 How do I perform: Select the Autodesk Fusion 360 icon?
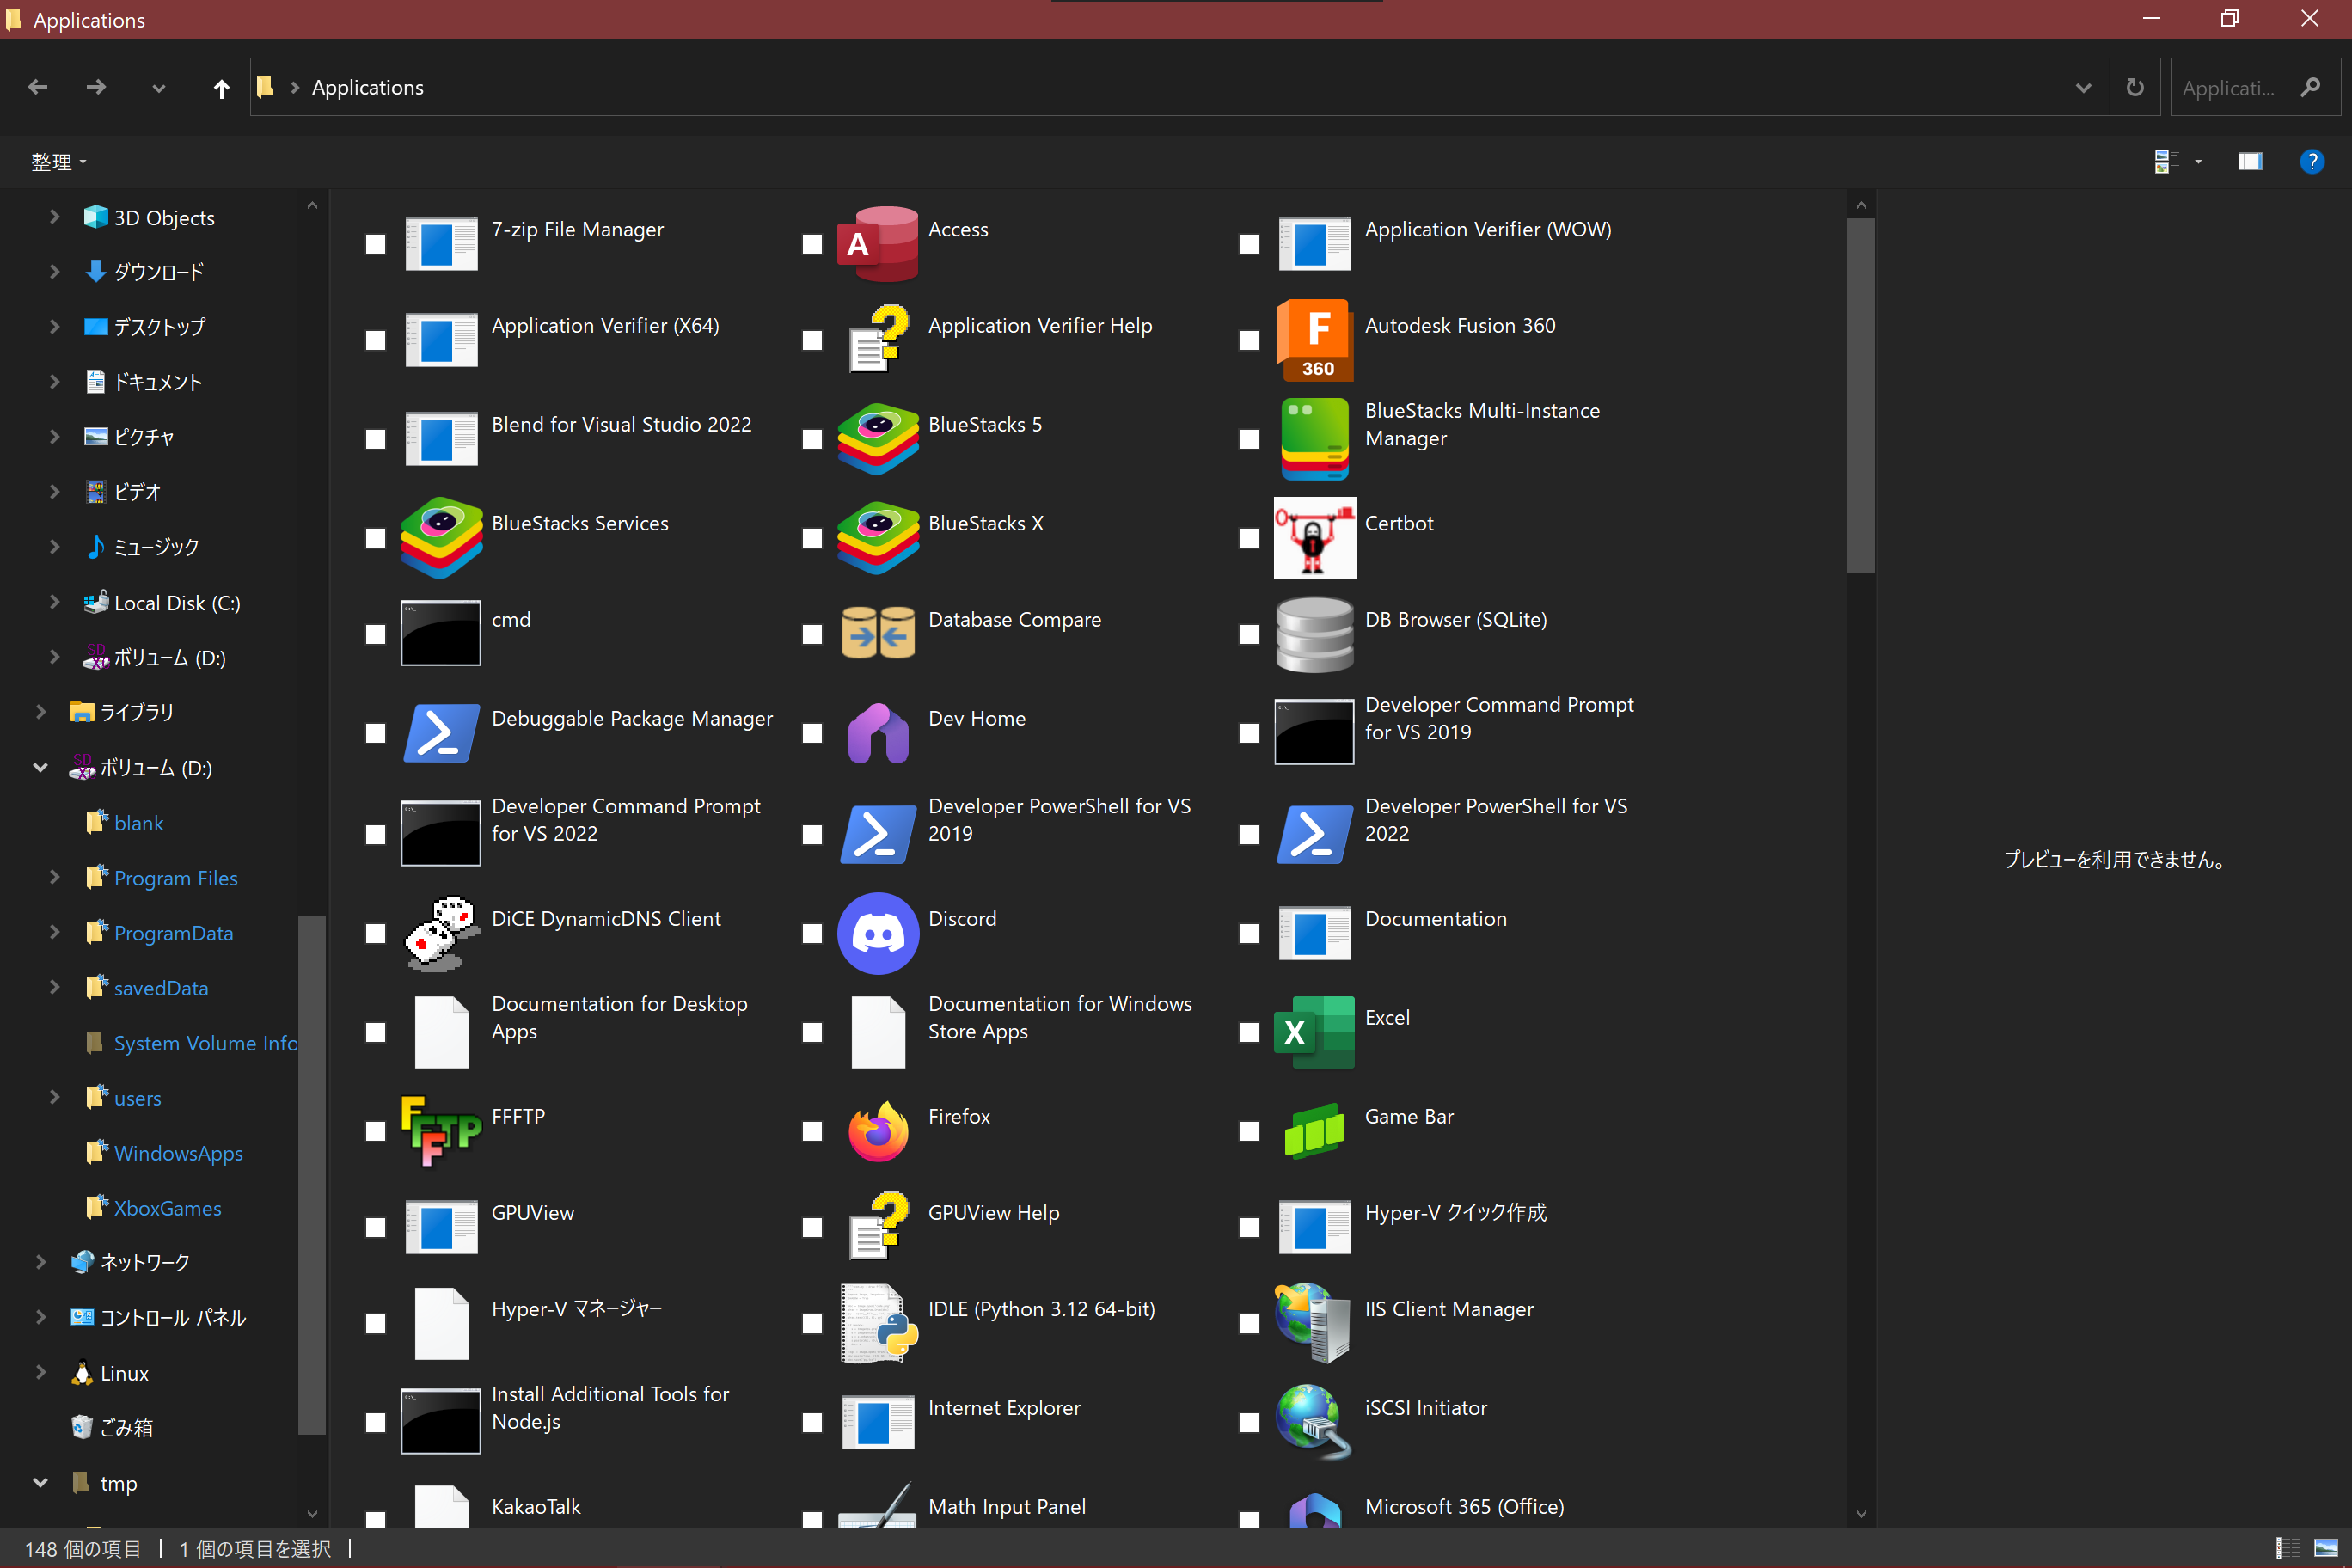coord(1314,340)
